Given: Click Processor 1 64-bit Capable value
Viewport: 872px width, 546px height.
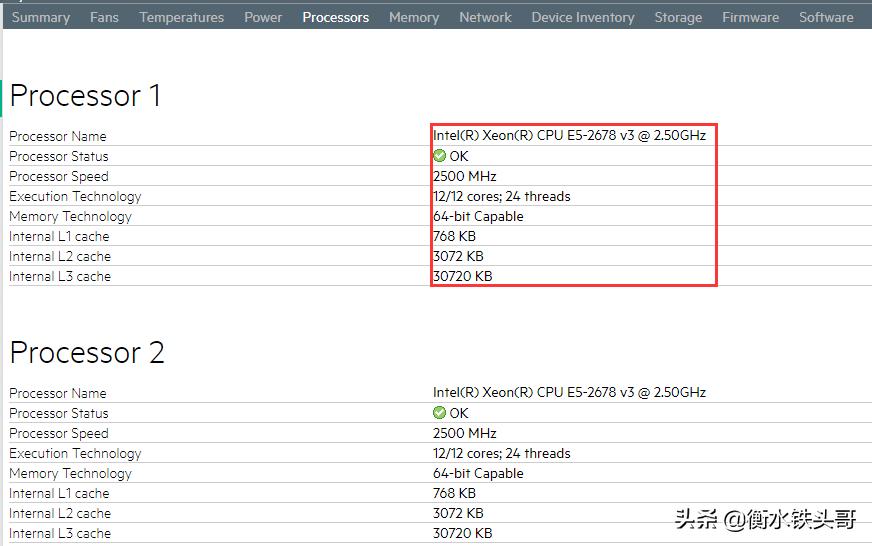Looking at the screenshot, I should [478, 216].
